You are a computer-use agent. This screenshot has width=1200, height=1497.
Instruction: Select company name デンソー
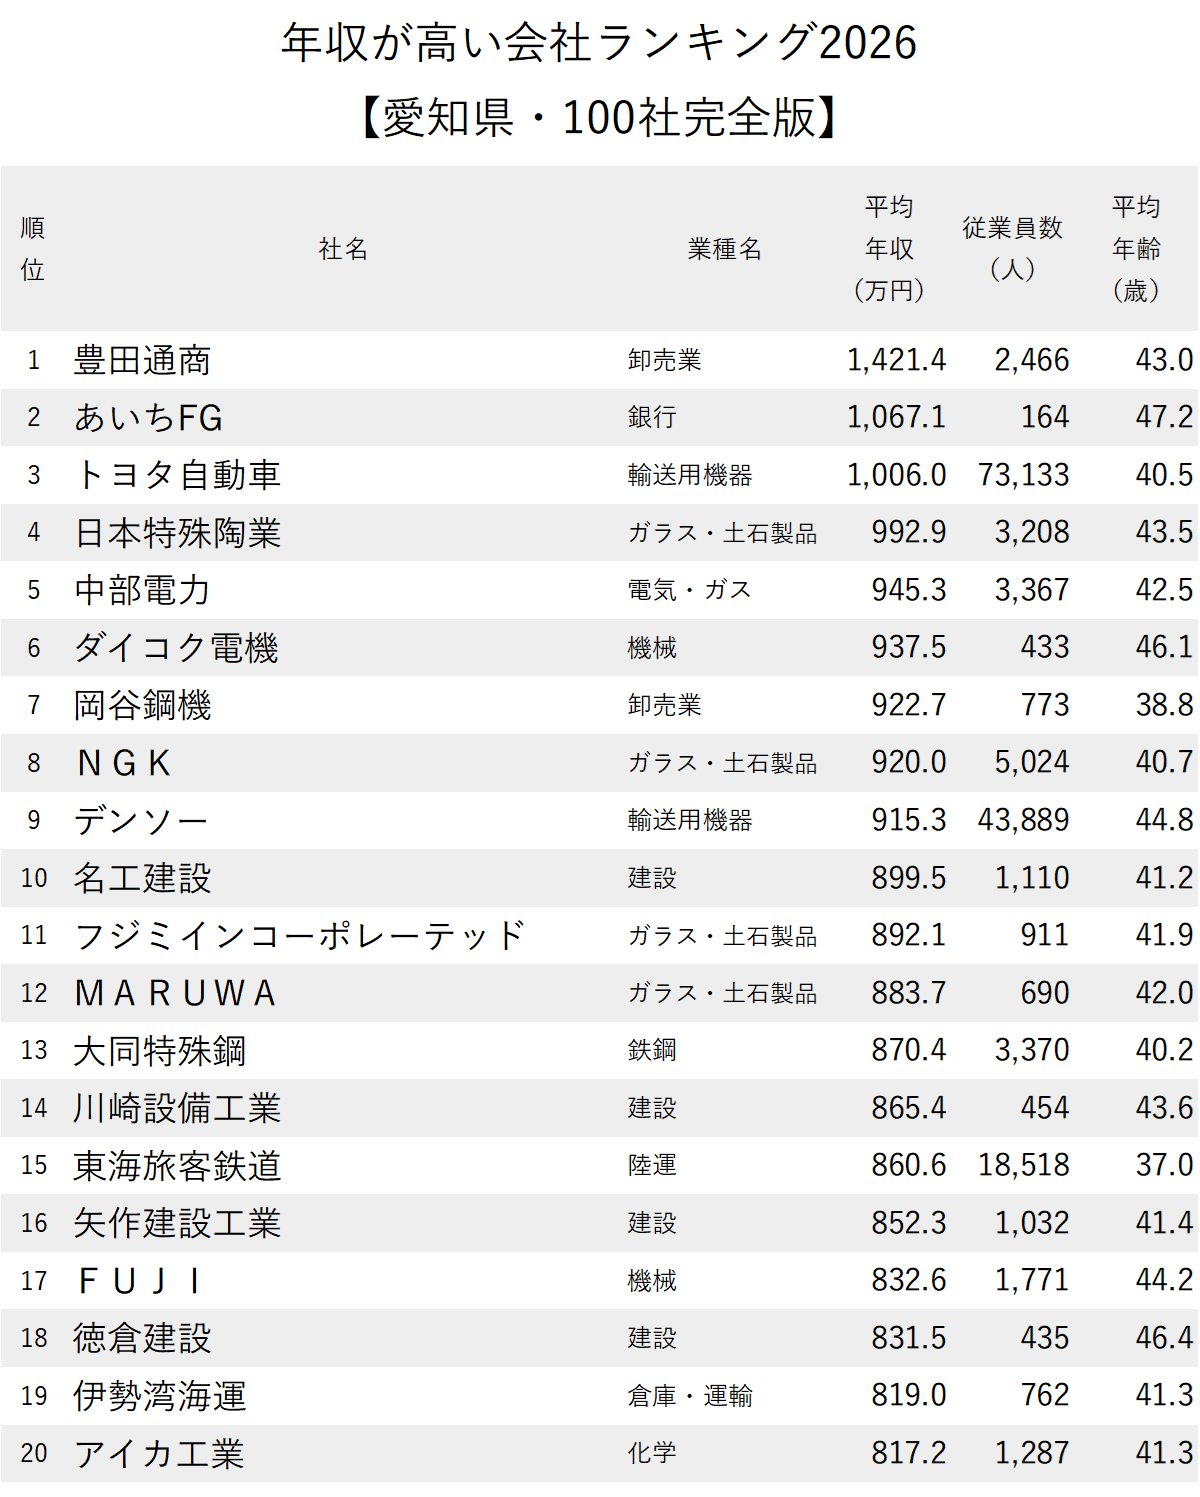tap(141, 820)
